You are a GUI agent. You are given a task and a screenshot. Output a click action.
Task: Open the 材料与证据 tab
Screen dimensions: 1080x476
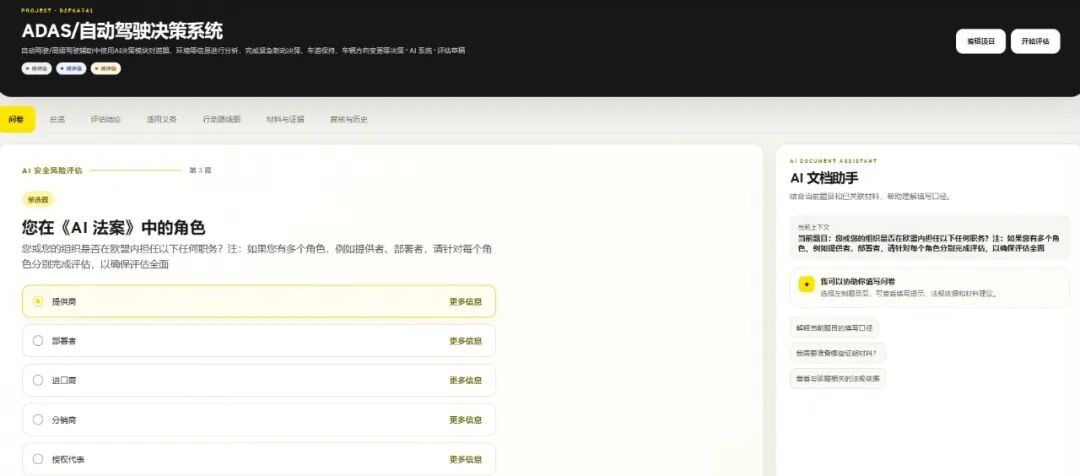point(285,119)
